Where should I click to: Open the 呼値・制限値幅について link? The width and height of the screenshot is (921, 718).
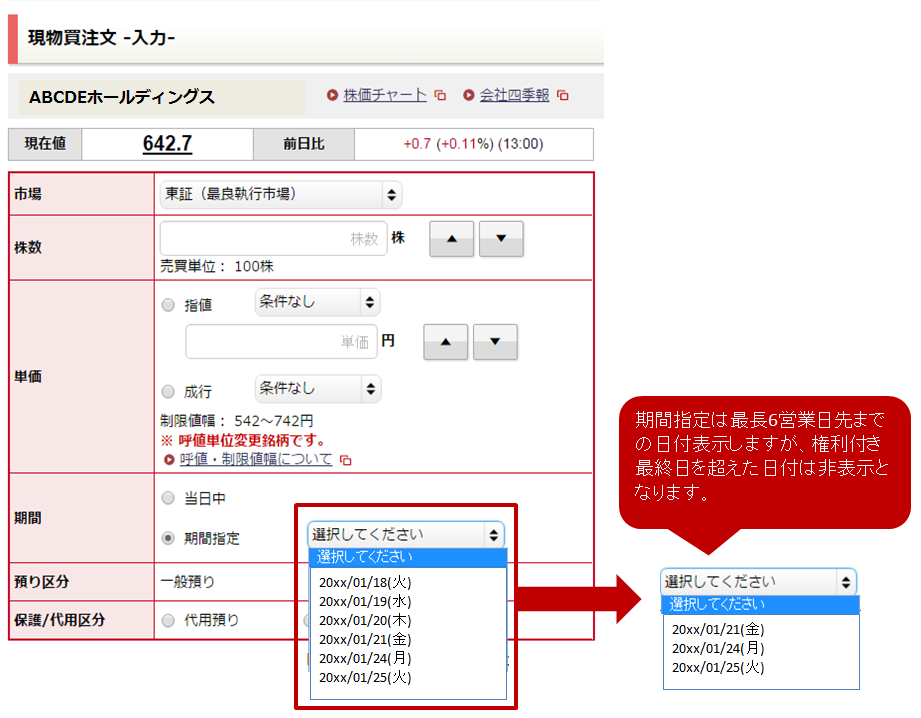pos(256,459)
